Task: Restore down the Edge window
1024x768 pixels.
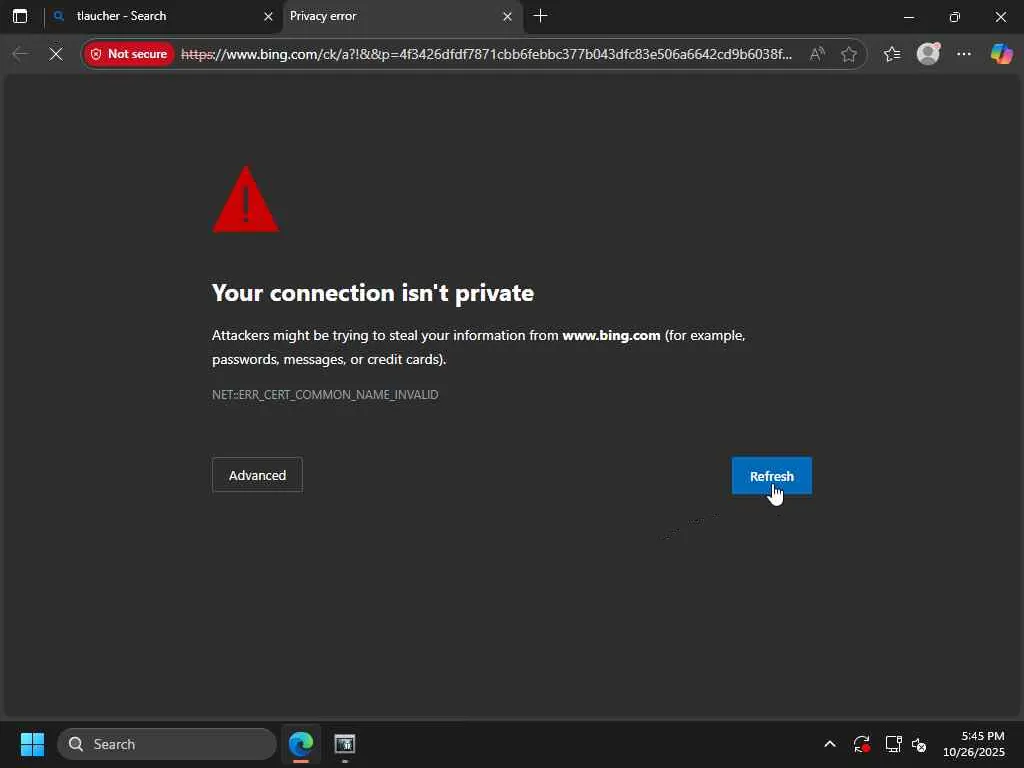Action: click(955, 16)
